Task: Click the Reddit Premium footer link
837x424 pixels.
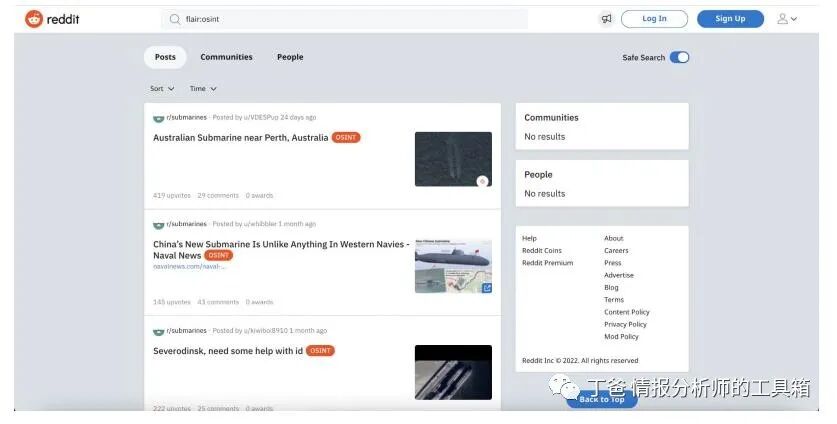Action: 548,263
